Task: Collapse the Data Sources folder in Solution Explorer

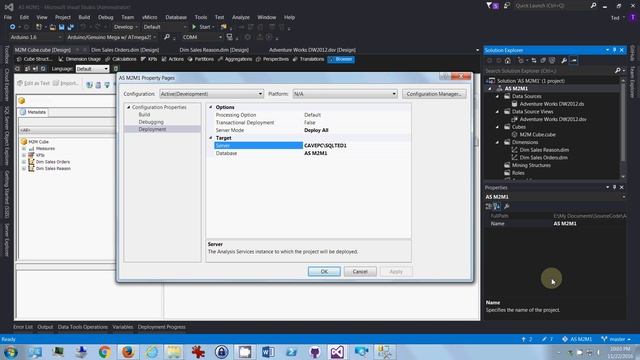Action: tap(498, 96)
